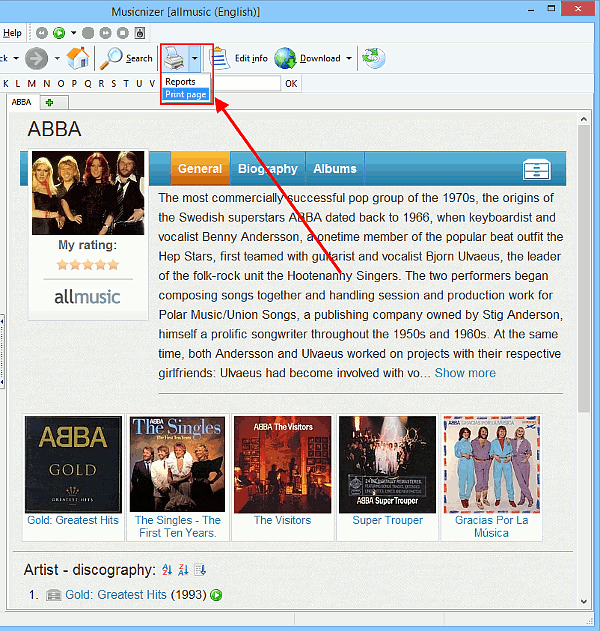This screenshot has width=600, height=631.
Task: Toggle the printer dropdown arrow
Action: 194,58
